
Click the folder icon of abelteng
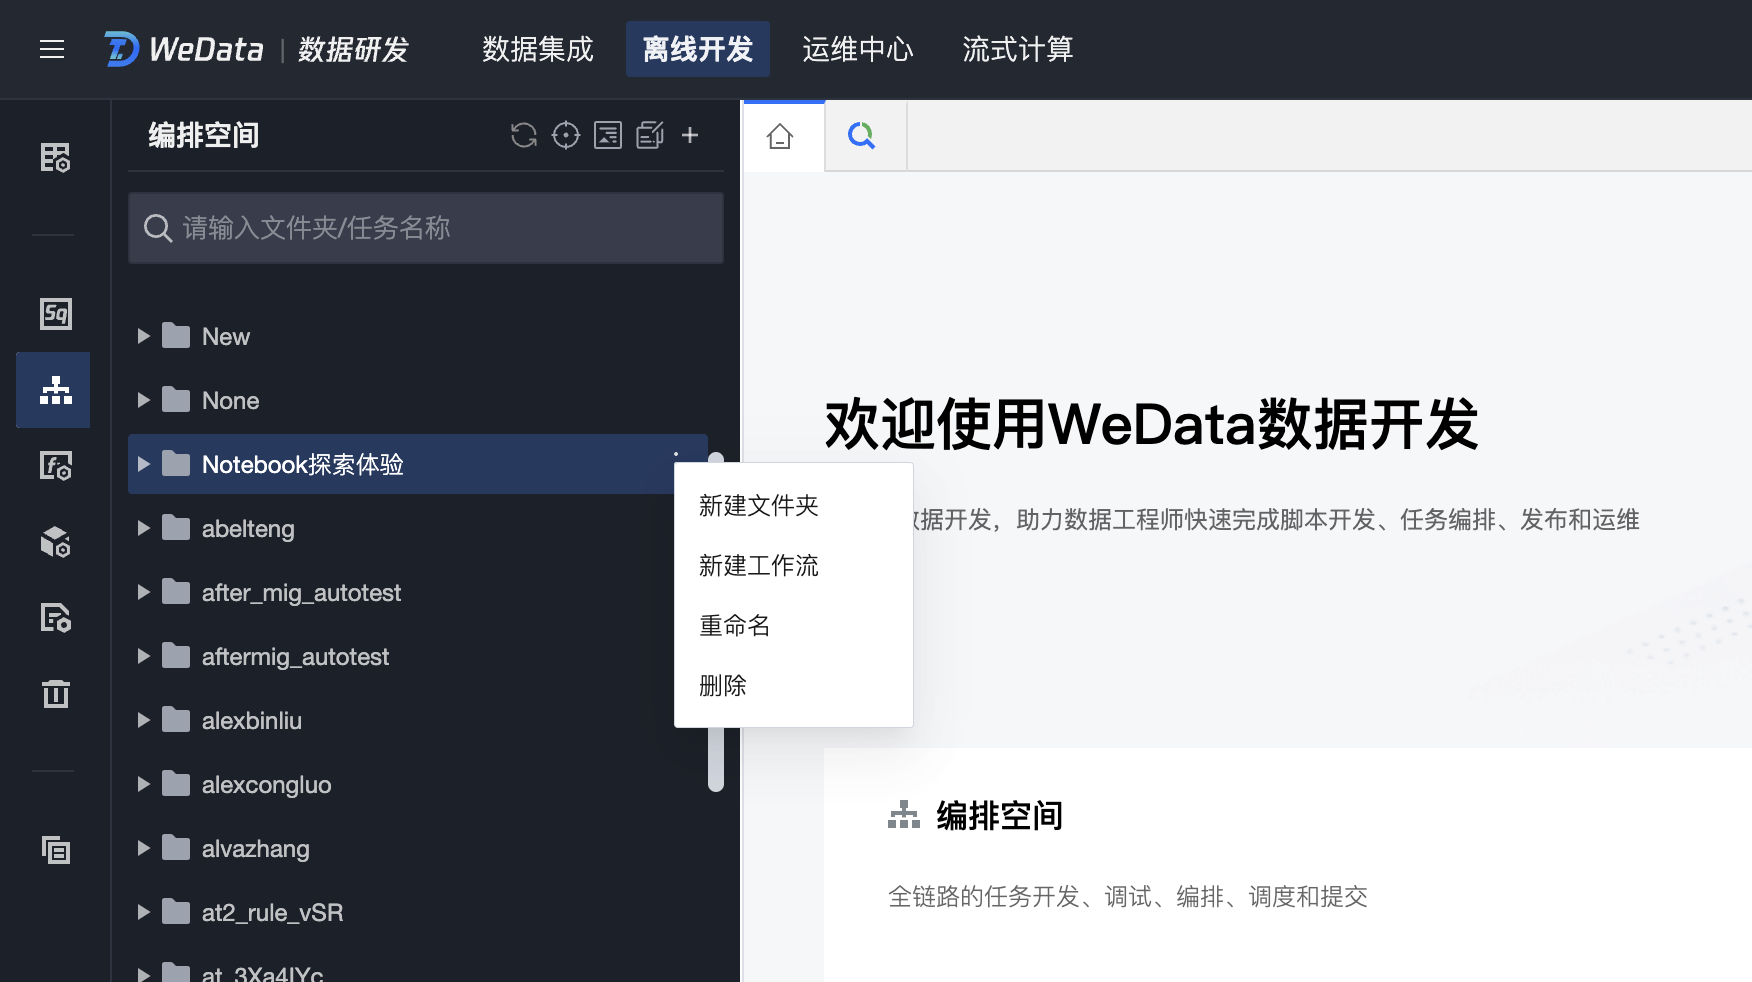[176, 528]
